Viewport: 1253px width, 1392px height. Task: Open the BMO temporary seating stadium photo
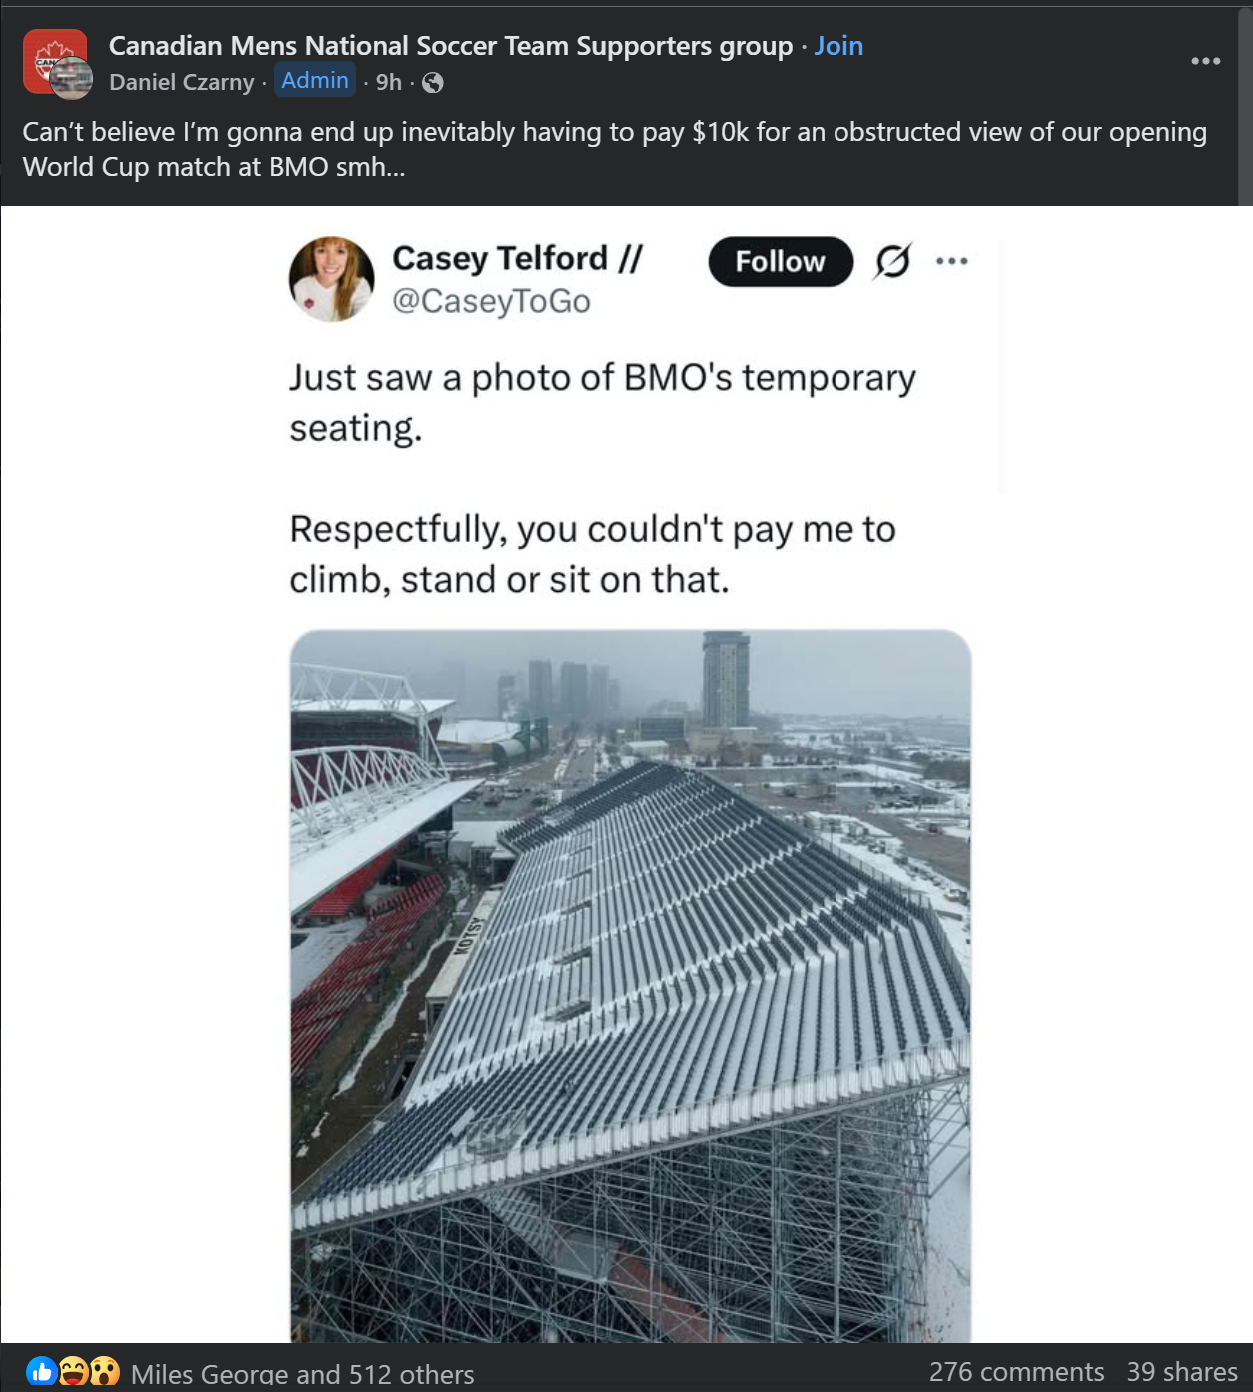point(630,985)
